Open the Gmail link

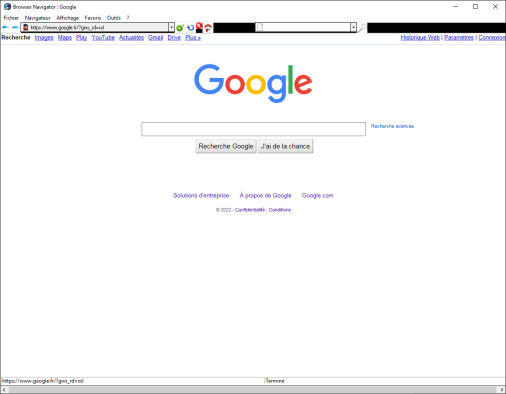click(156, 38)
